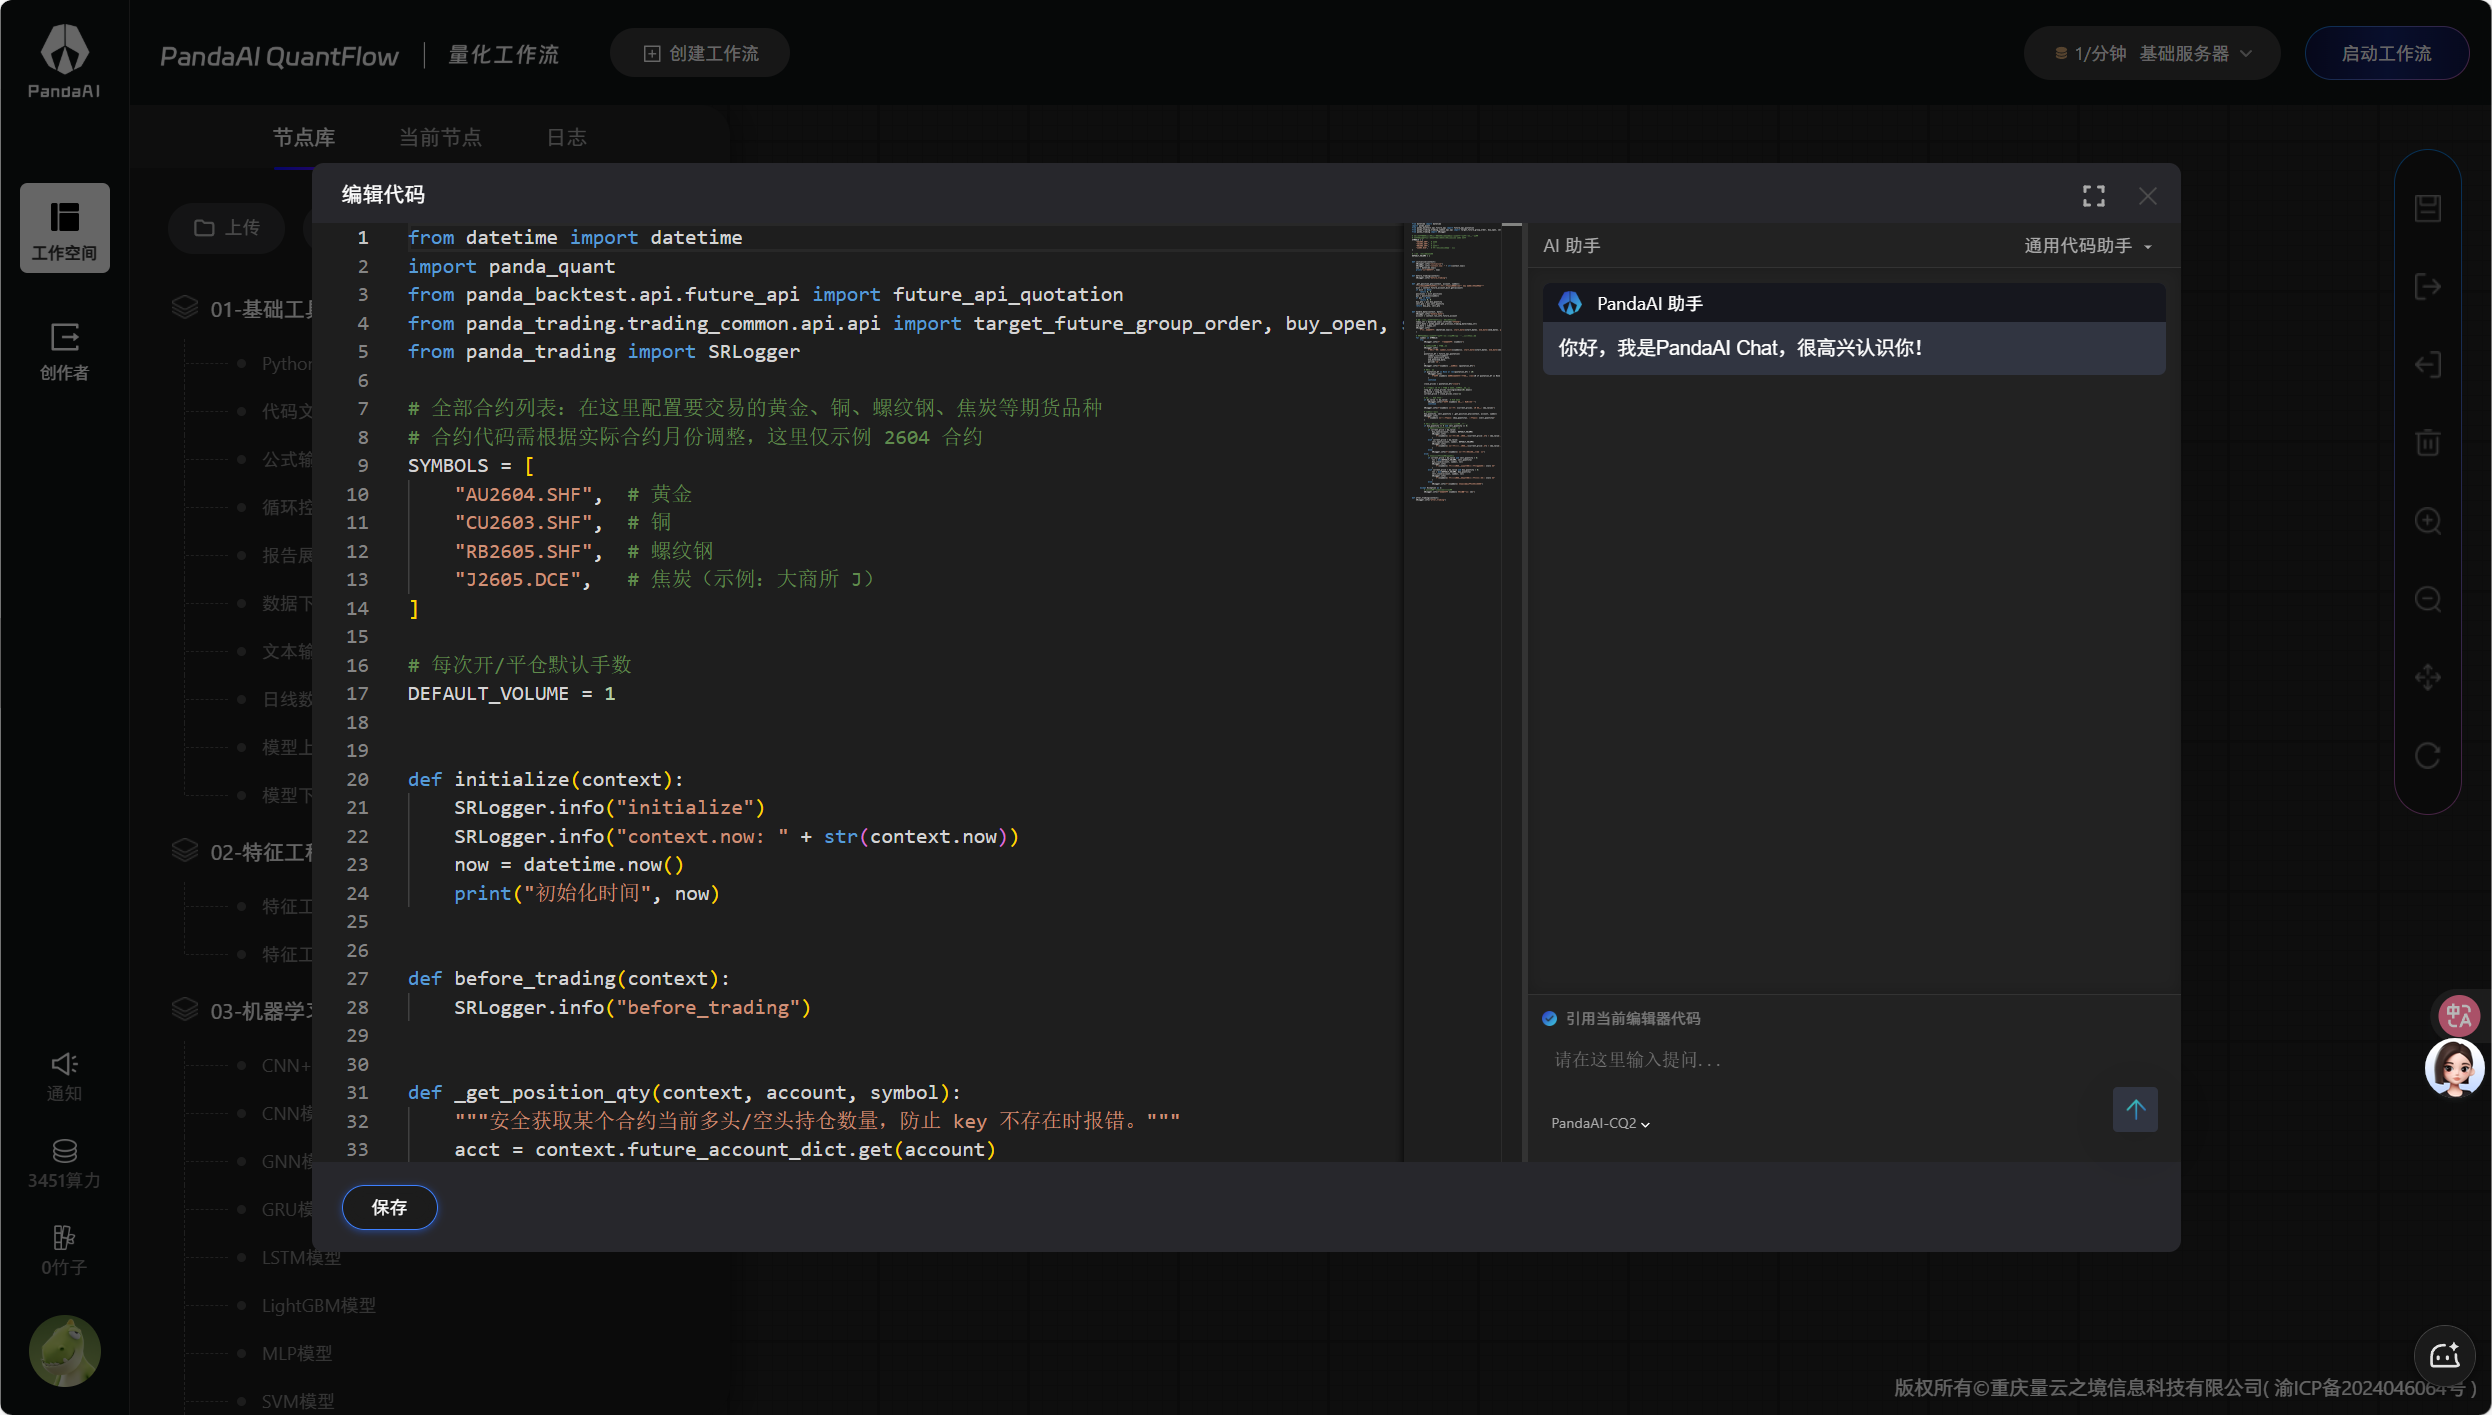Open the 创作者 creator sidebar item
The image size is (2492, 1415).
click(x=65, y=351)
